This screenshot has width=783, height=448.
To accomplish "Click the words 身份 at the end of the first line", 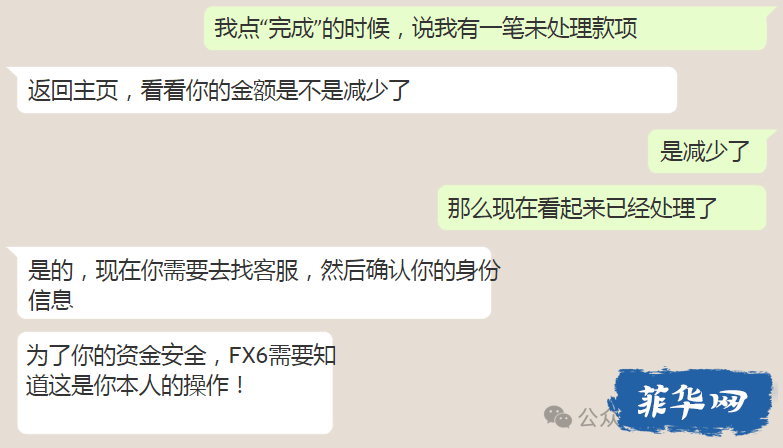I will (478, 271).
